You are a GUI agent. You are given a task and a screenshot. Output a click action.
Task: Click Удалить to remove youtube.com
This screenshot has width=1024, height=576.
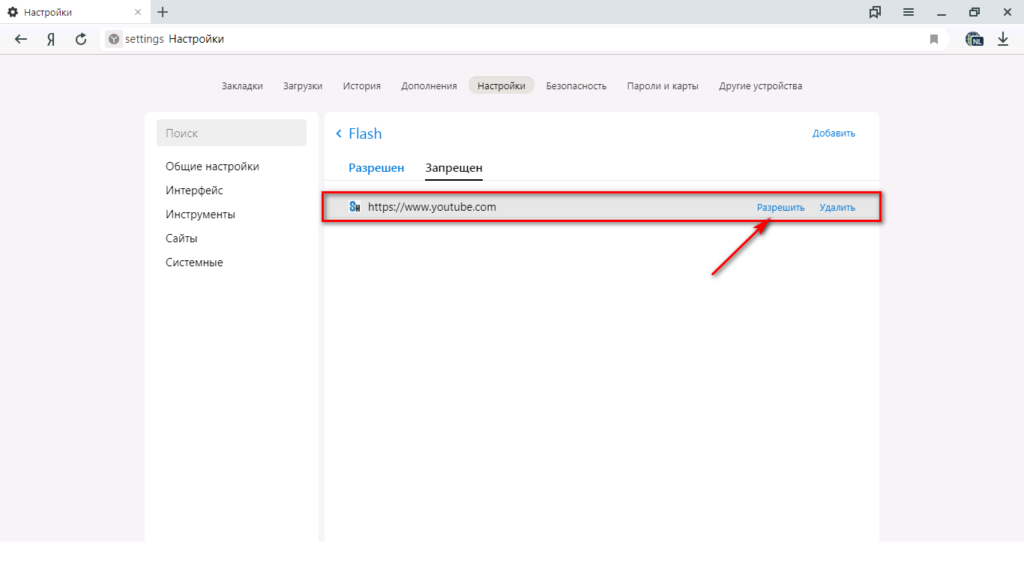[x=837, y=208]
